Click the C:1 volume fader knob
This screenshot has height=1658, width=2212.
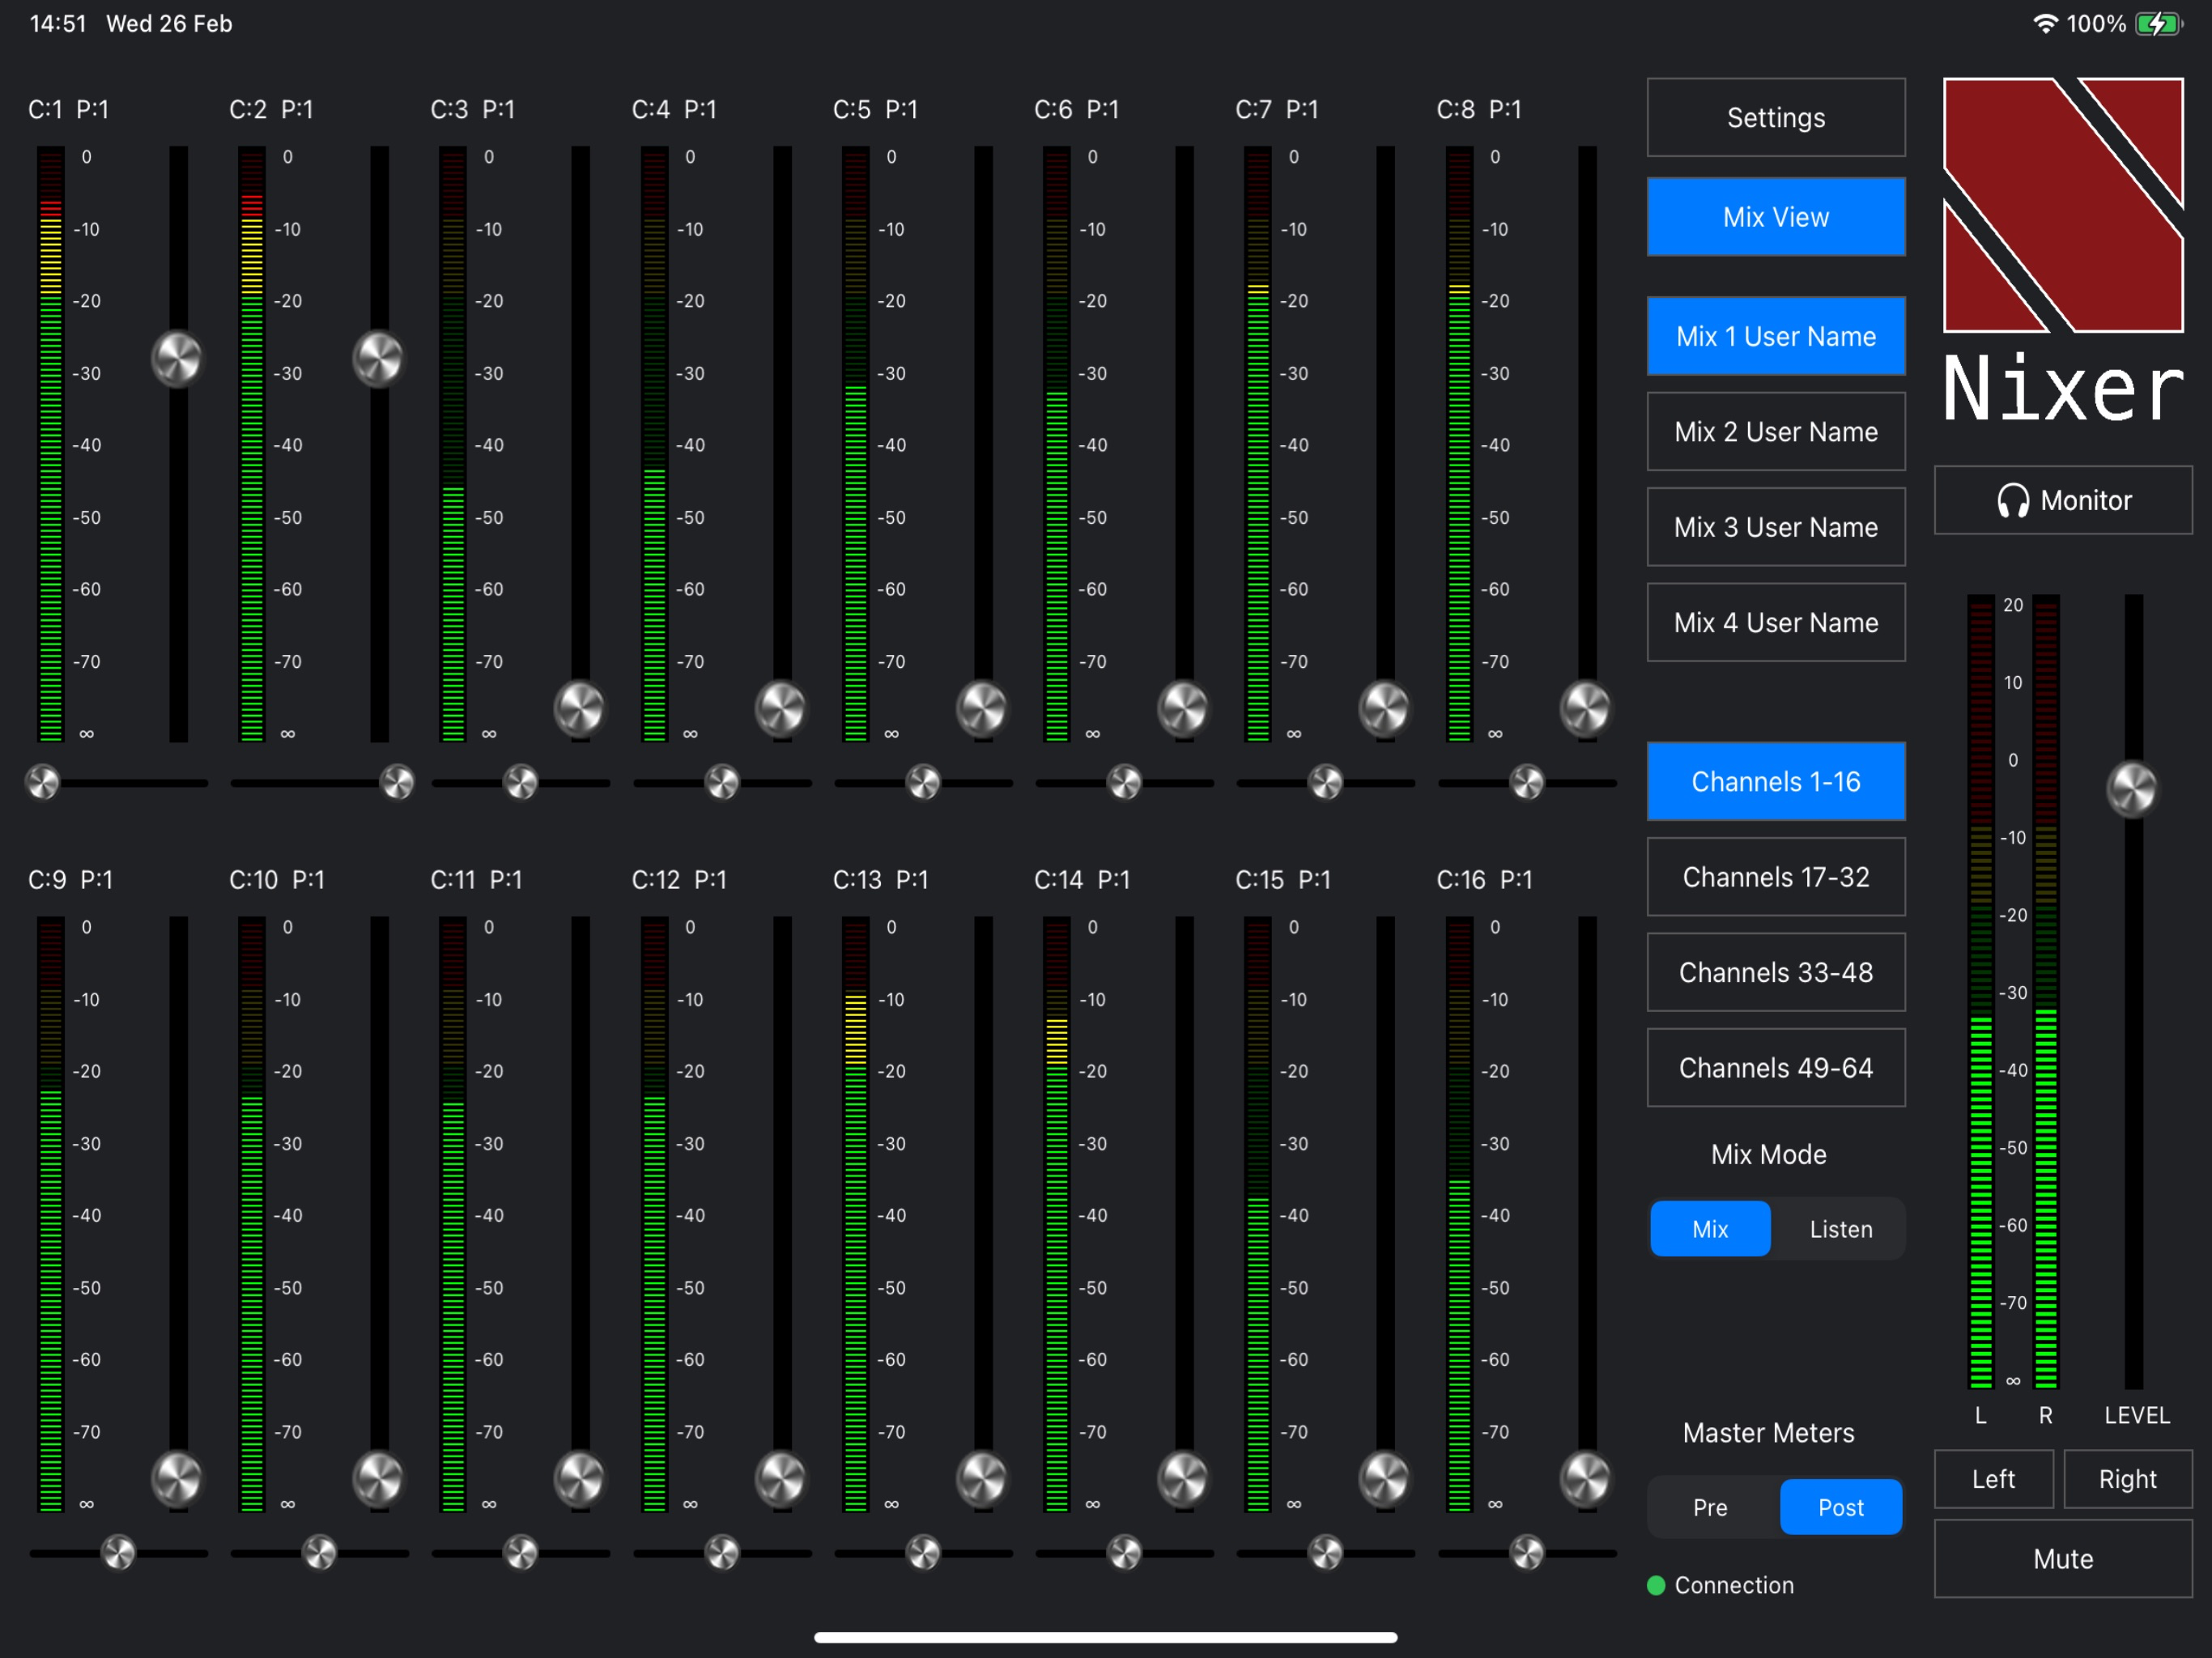pos(177,359)
